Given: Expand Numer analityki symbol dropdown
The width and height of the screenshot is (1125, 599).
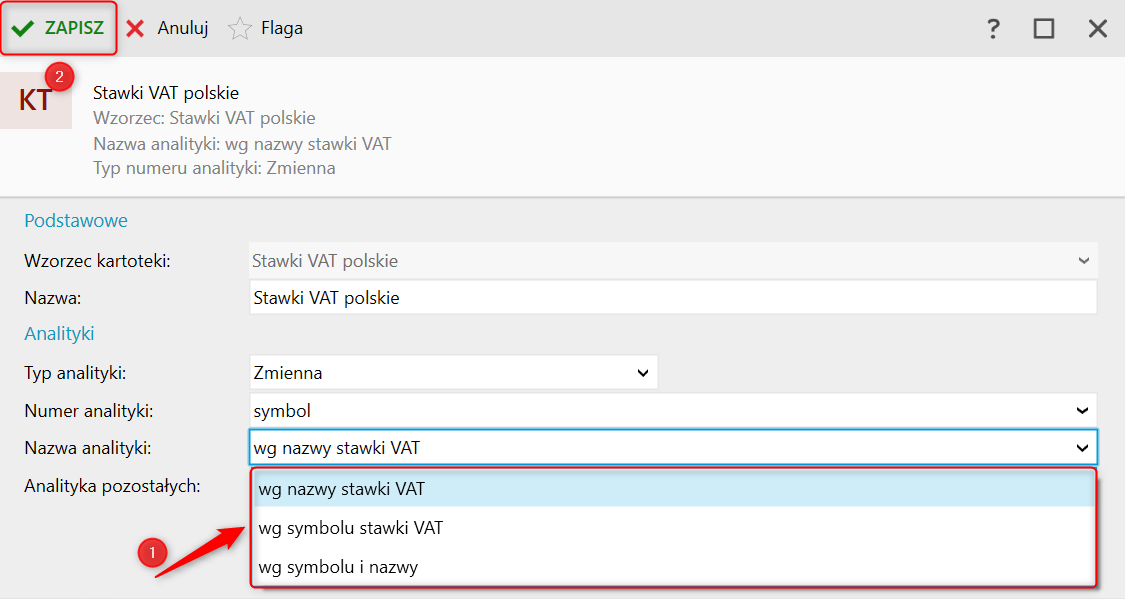Looking at the screenshot, I should pos(673,411).
